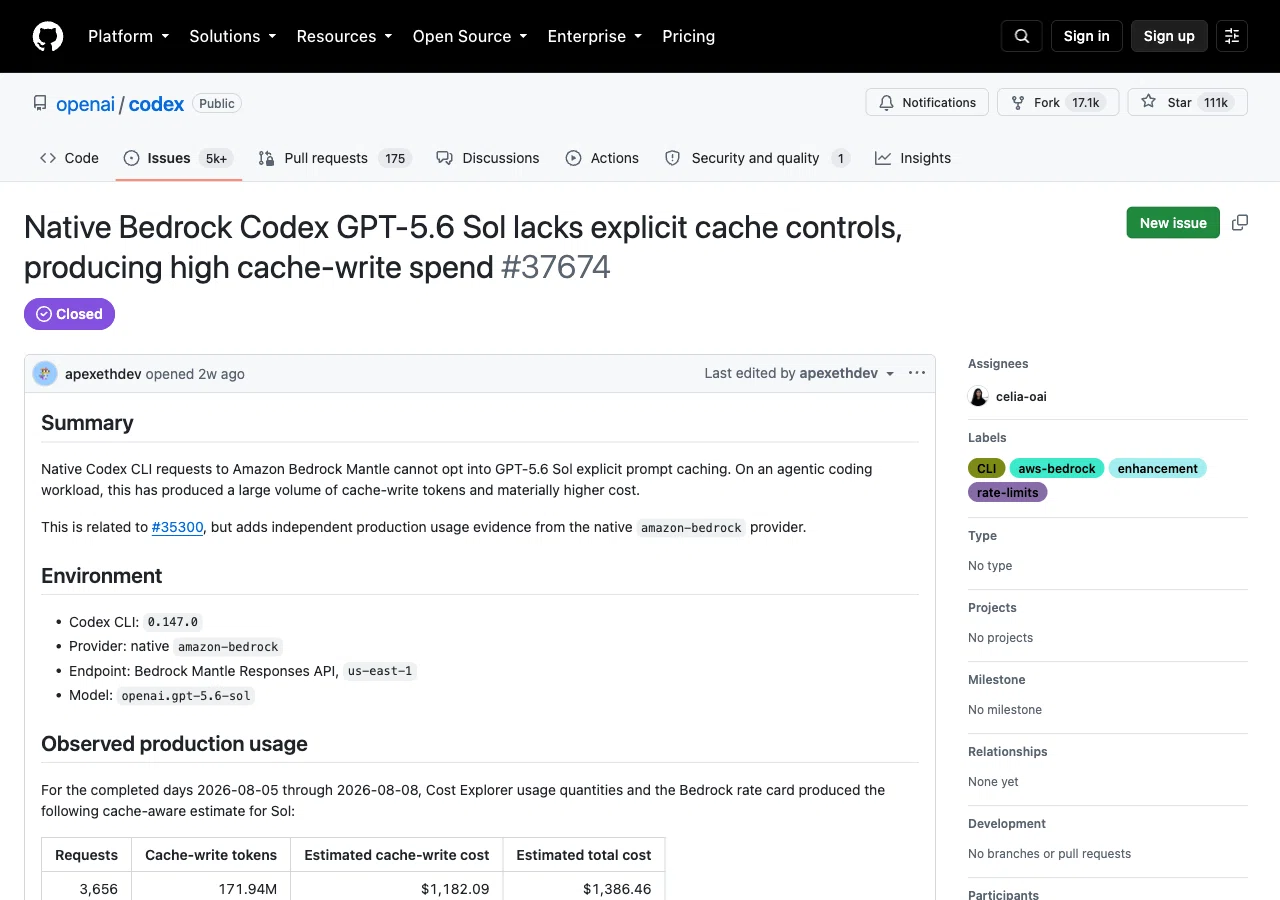1280x900 pixels.
Task: Open the Security and quality tab
Action: pos(757,158)
